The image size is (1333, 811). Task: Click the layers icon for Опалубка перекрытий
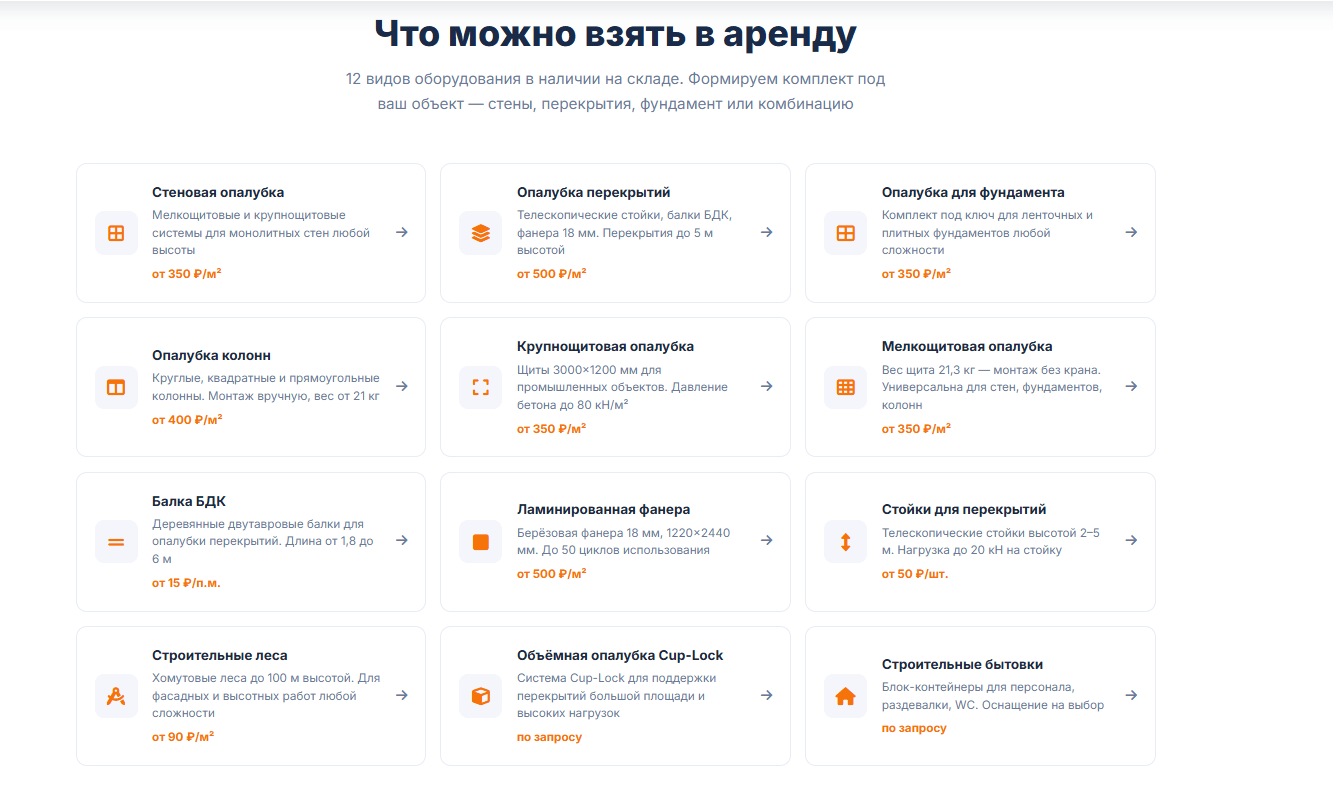click(481, 233)
